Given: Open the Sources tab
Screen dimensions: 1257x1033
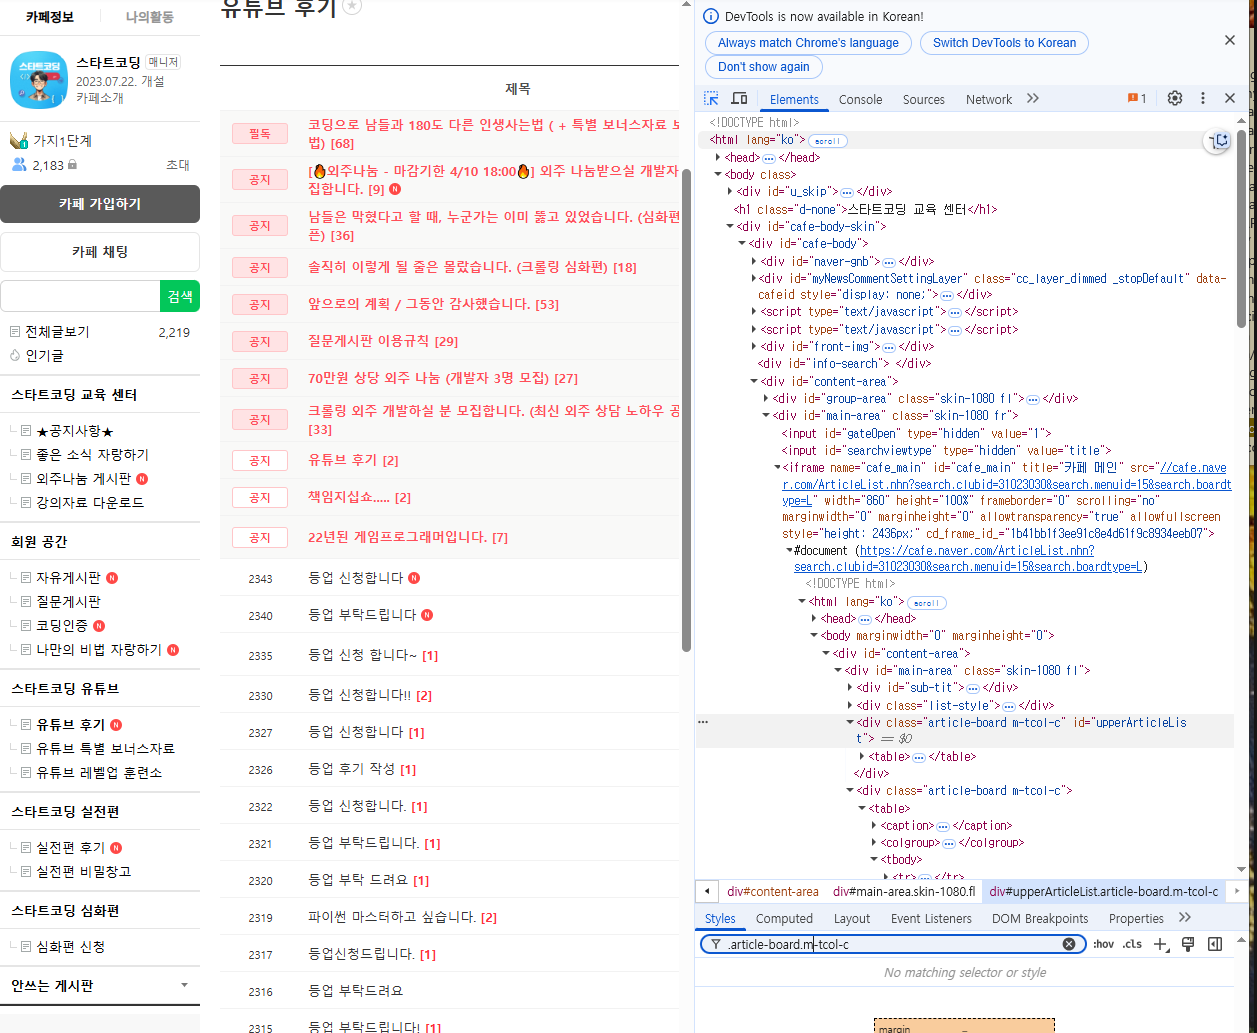Looking at the screenshot, I should coord(923,99).
